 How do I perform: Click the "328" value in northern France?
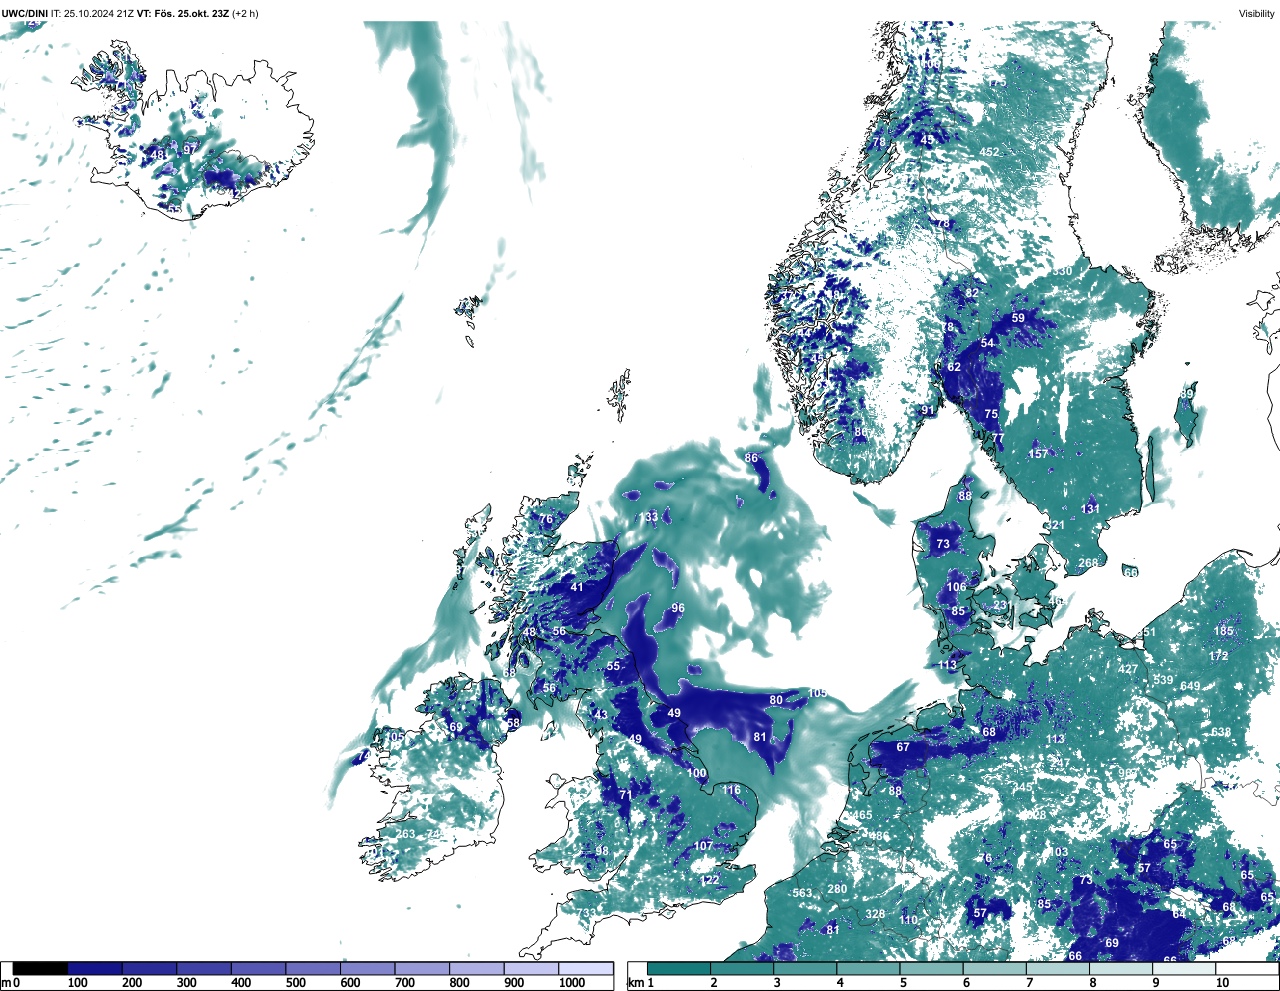[876, 914]
